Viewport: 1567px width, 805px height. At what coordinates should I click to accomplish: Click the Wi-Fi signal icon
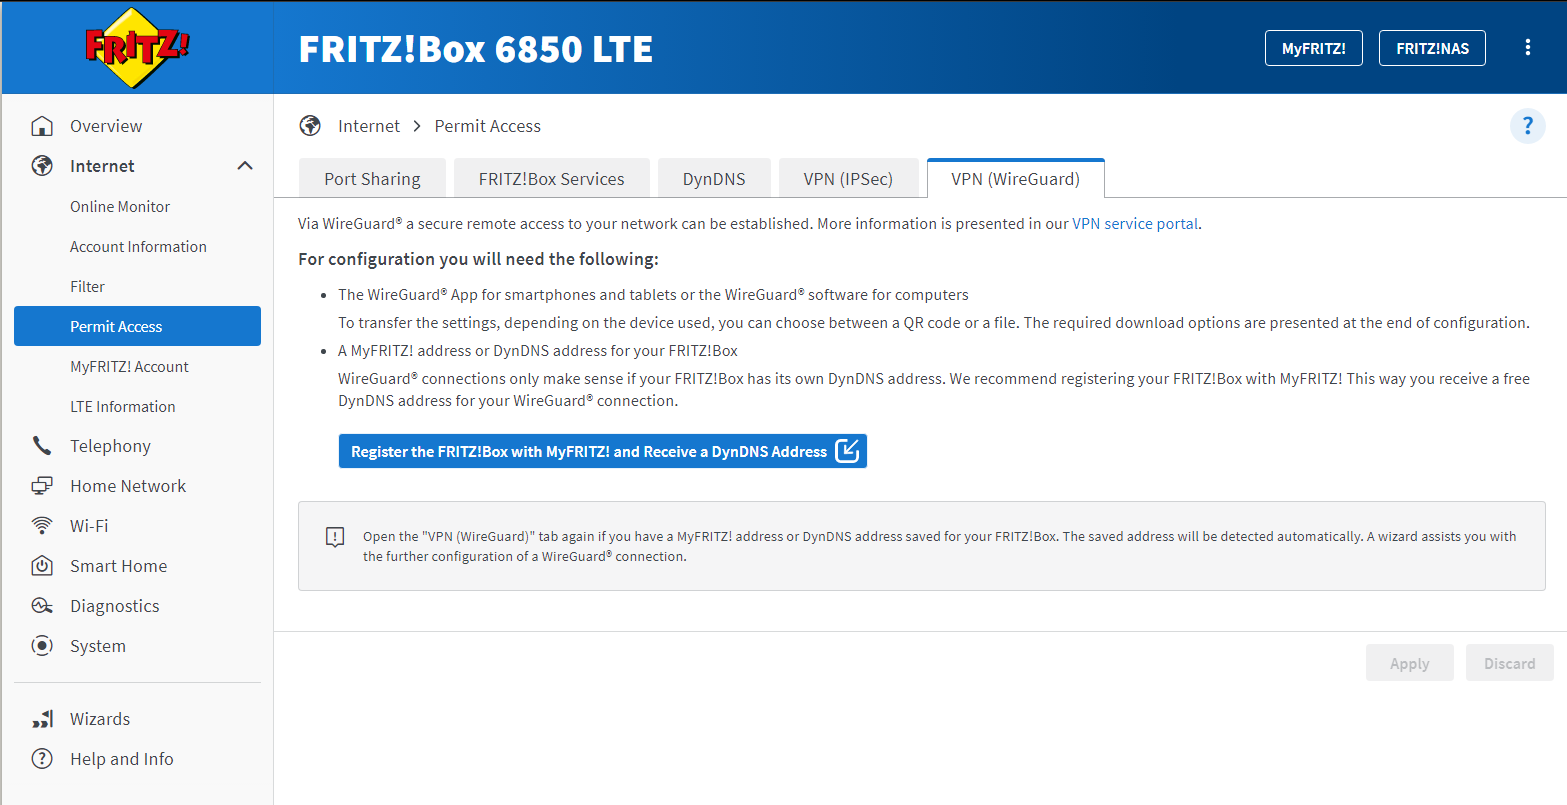point(42,526)
